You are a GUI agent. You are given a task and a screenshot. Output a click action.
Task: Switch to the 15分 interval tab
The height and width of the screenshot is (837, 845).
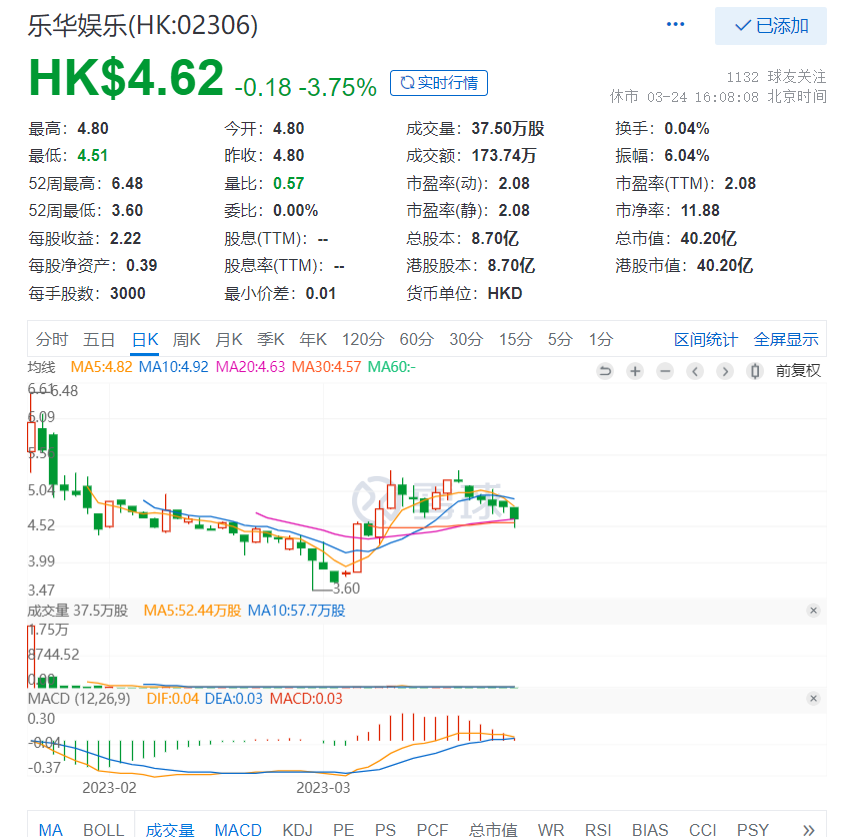coord(515,340)
